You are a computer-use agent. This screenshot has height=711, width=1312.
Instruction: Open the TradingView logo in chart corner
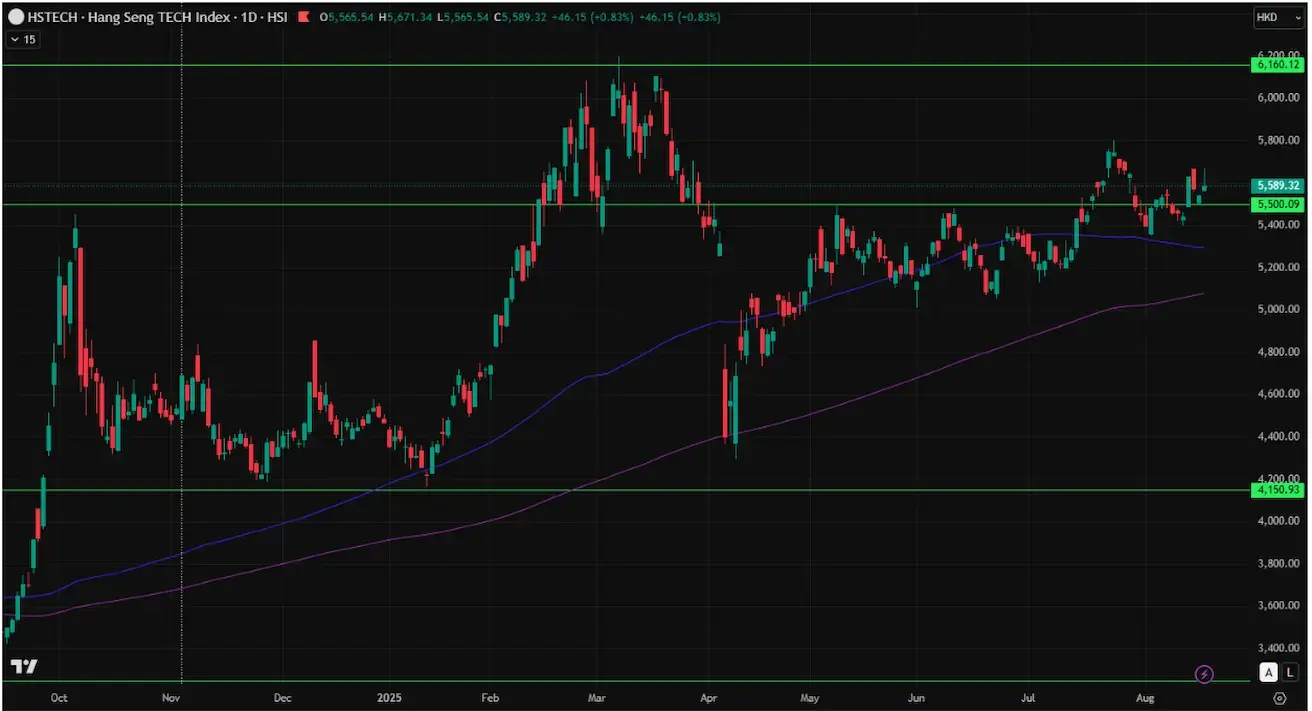tap(25, 667)
